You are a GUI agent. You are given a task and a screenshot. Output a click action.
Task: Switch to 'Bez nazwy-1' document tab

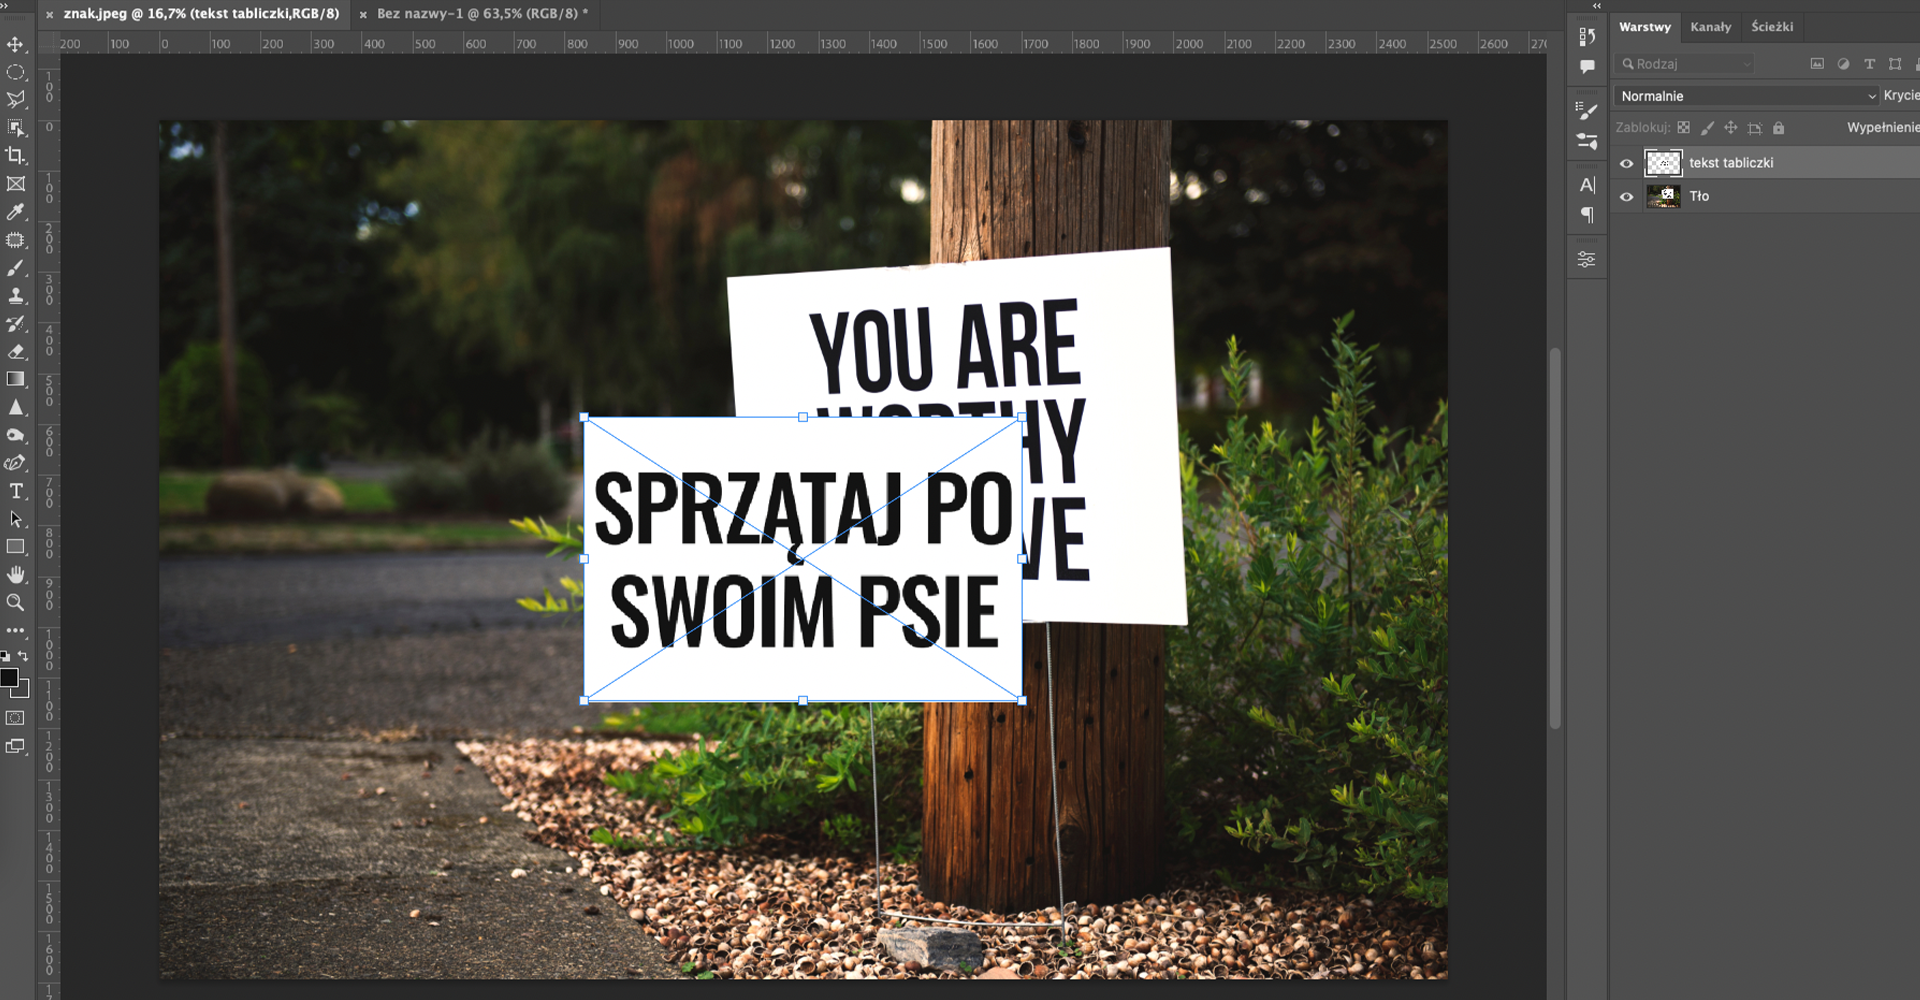pos(482,14)
